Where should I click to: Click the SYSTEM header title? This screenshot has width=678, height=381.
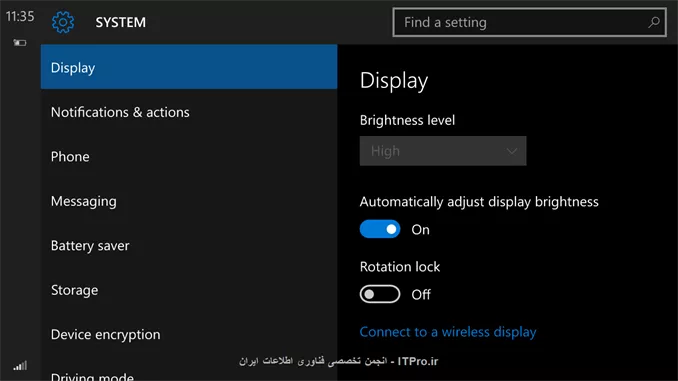pos(121,22)
